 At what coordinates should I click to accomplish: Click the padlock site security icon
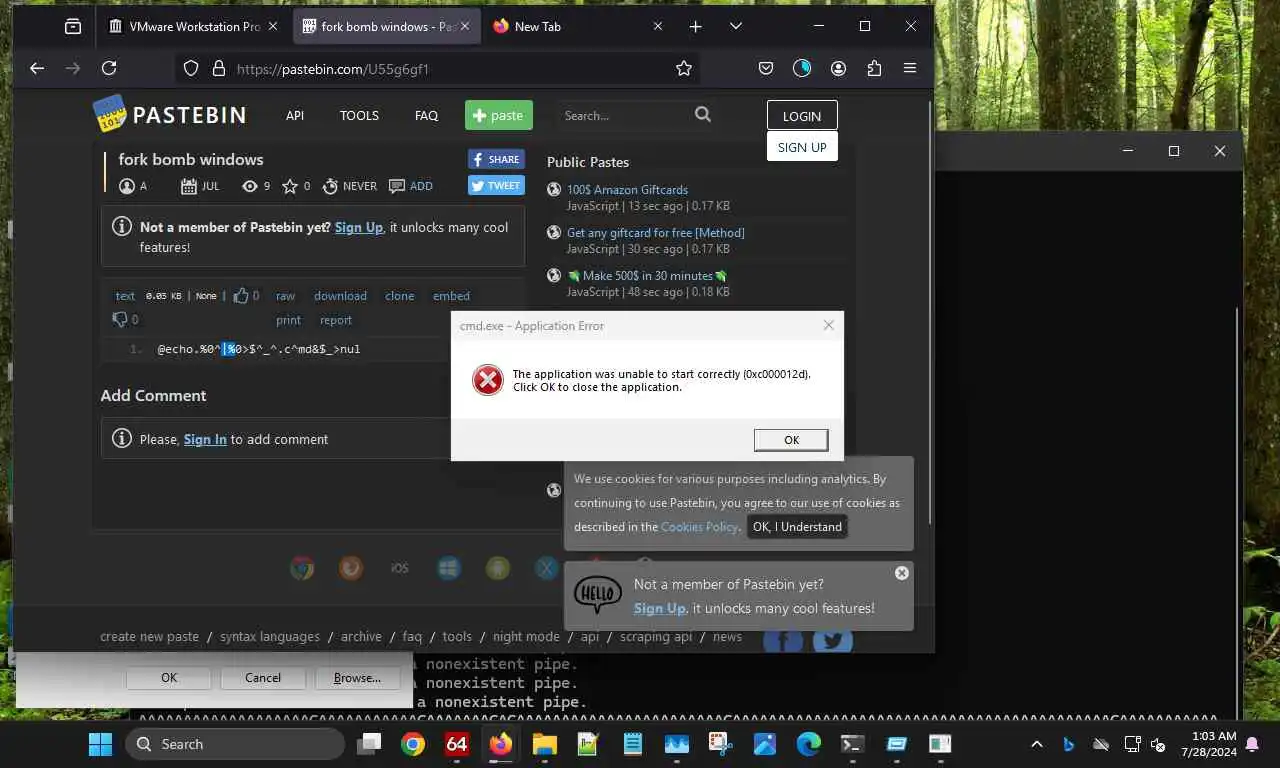(x=219, y=68)
